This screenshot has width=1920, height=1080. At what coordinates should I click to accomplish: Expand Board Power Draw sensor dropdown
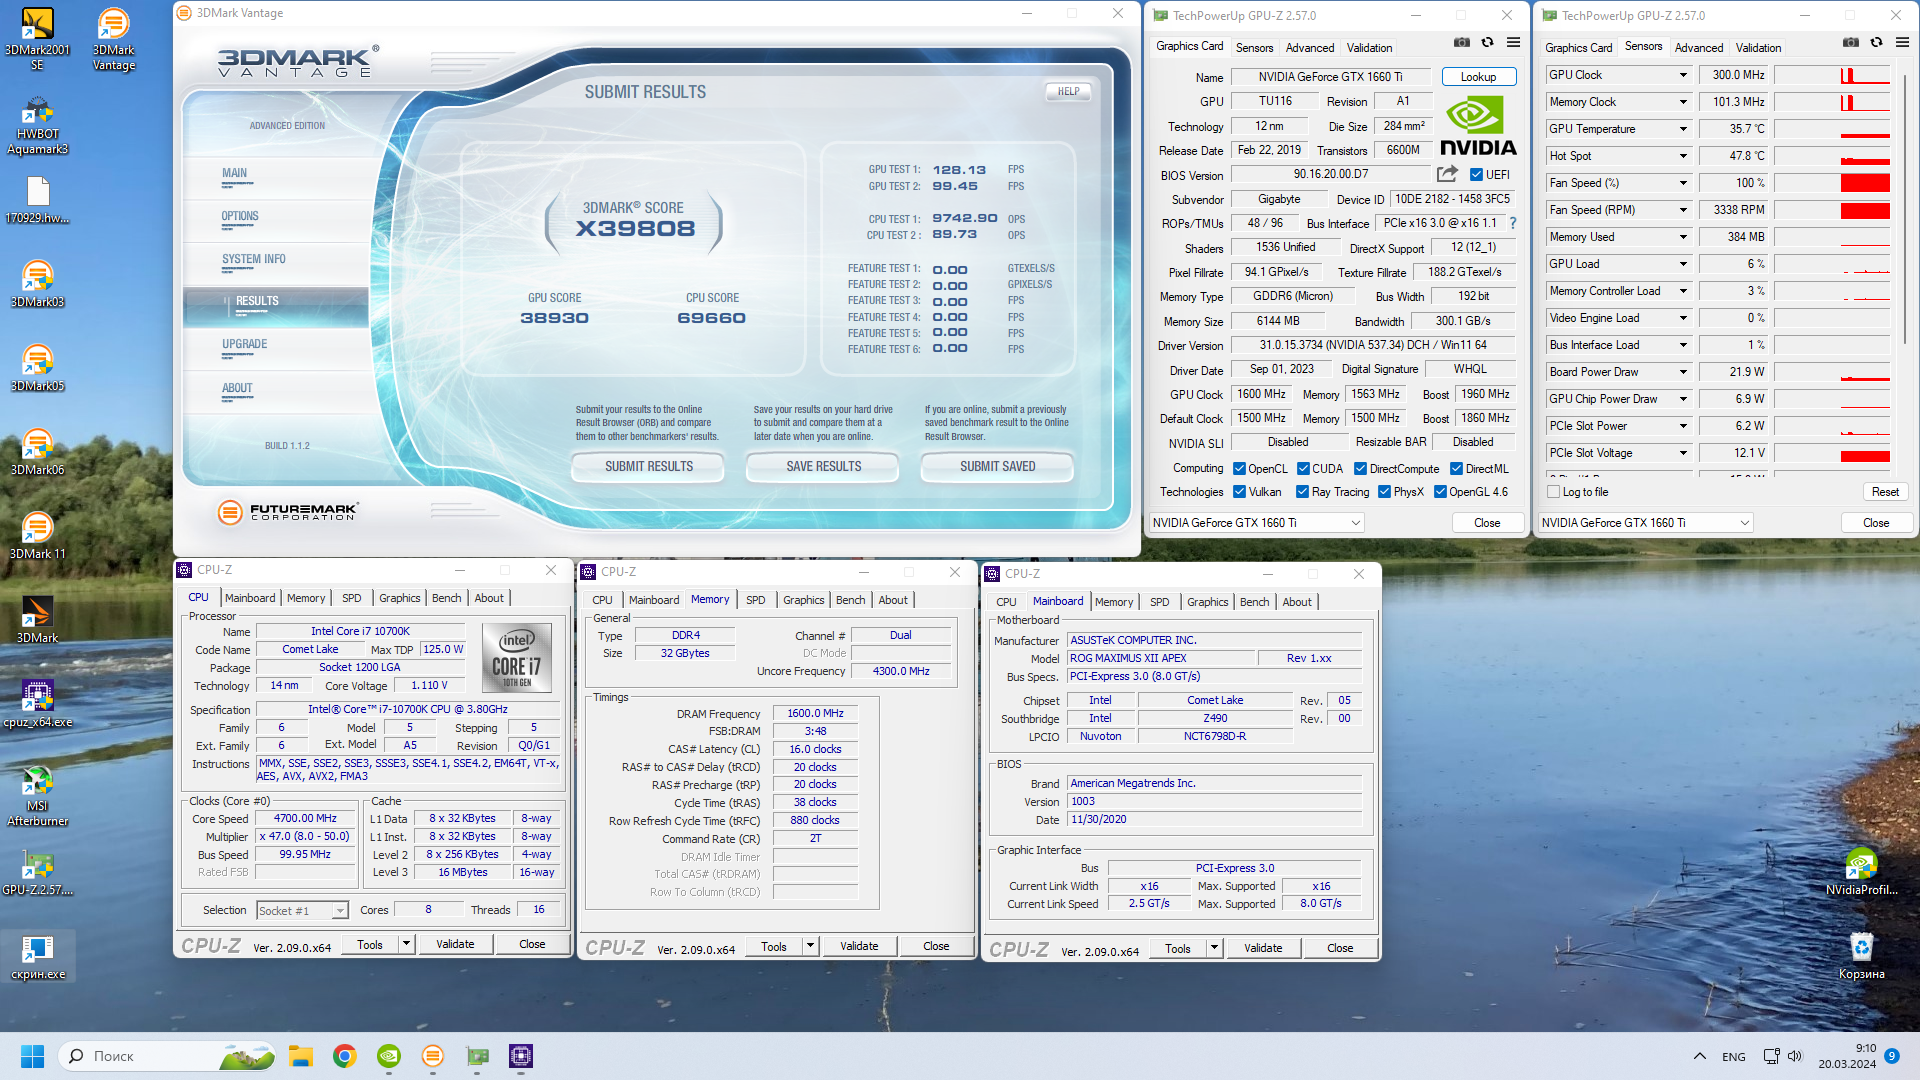pos(1683,372)
